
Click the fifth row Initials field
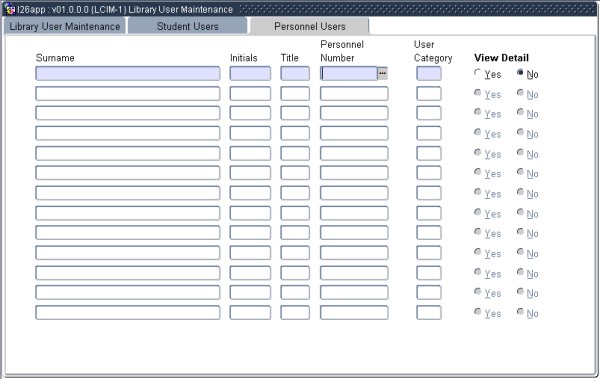(250, 153)
